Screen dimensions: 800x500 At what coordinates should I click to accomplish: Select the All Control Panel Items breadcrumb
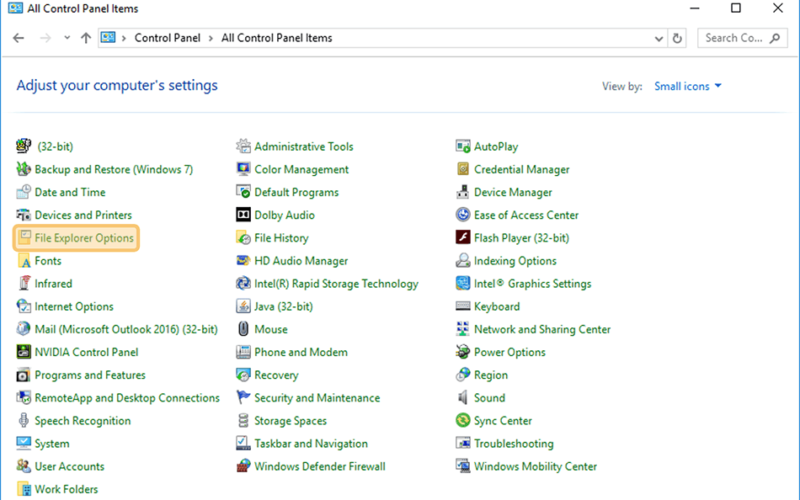[x=277, y=38]
